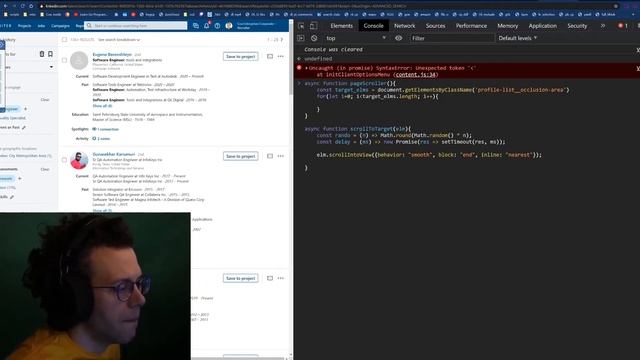Switch to the Sources tab
The height and width of the screenshot is (360, 640).
(436, 26)
